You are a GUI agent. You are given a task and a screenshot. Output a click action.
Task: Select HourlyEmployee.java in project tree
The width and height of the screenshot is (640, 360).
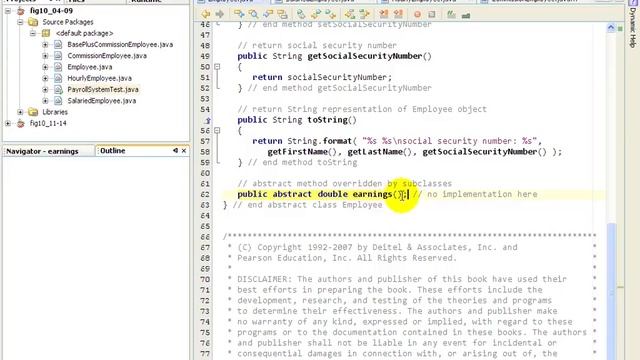click(100, 78)
